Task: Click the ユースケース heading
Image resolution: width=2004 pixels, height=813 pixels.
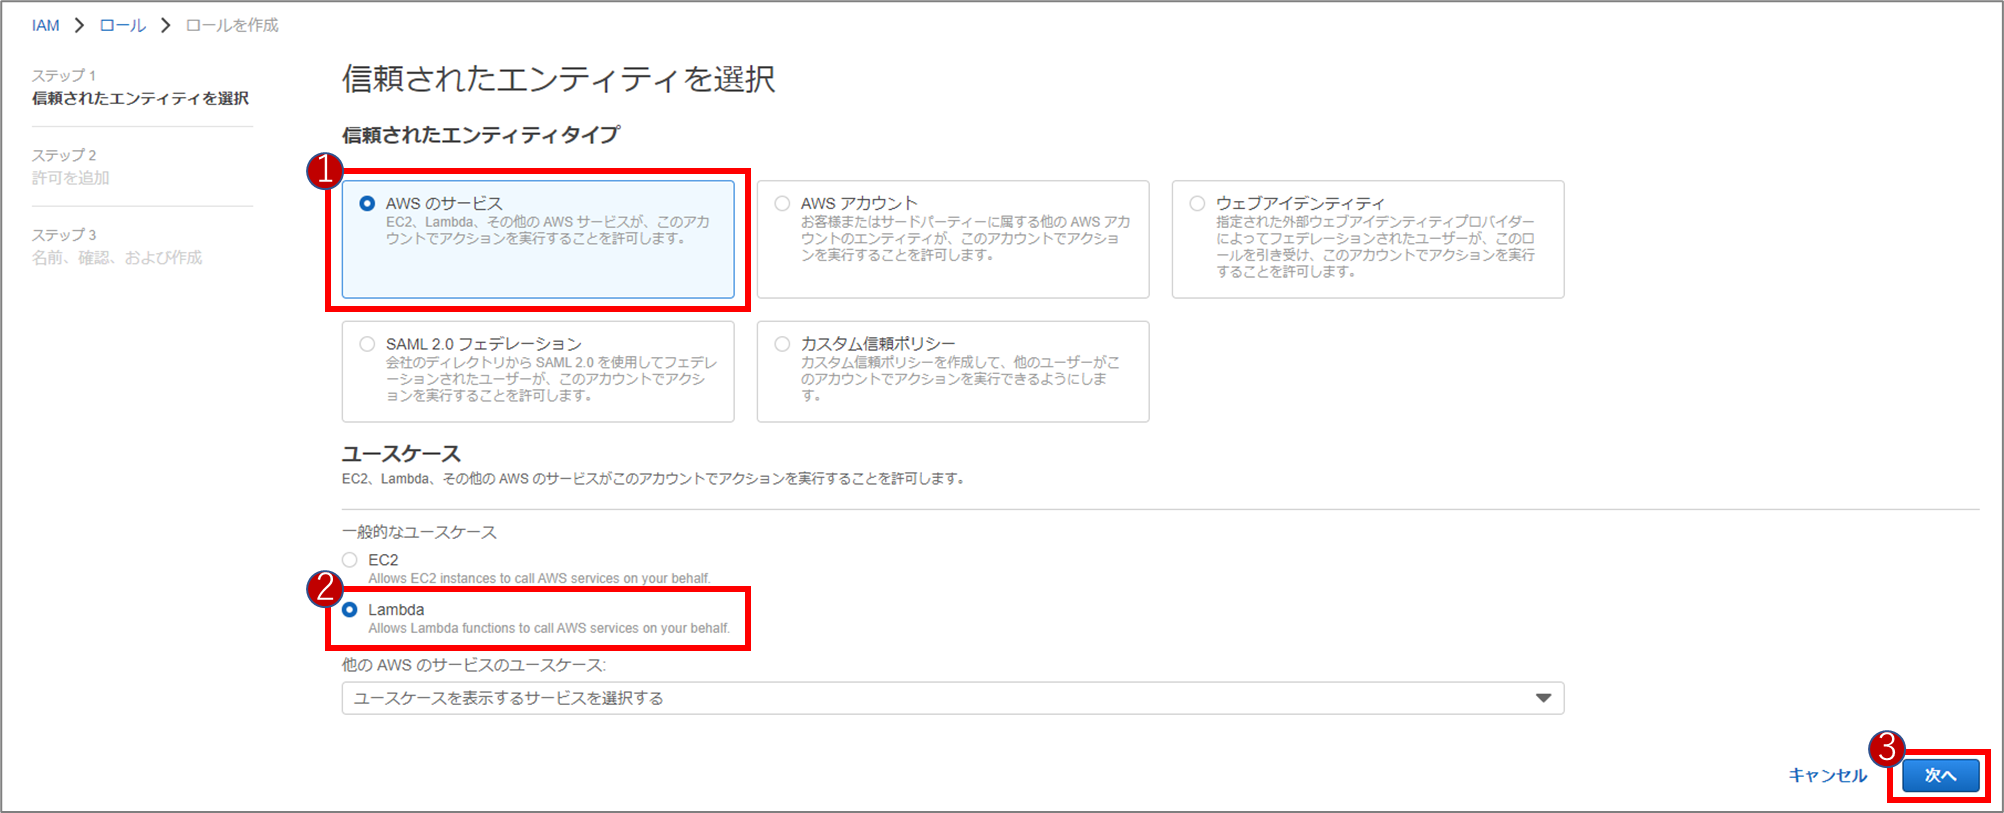Action: (401, 453)
